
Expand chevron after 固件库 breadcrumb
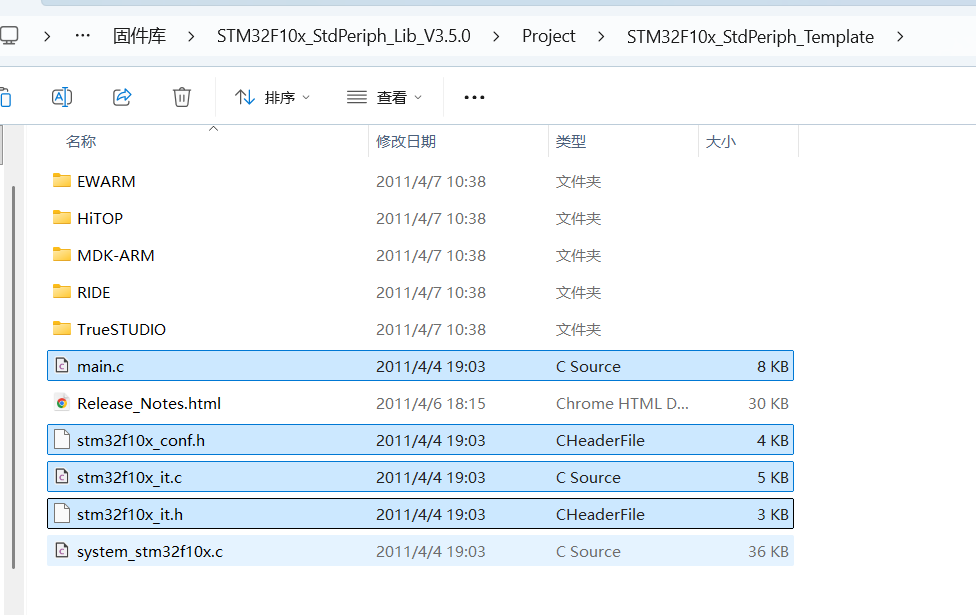point(191,37)
